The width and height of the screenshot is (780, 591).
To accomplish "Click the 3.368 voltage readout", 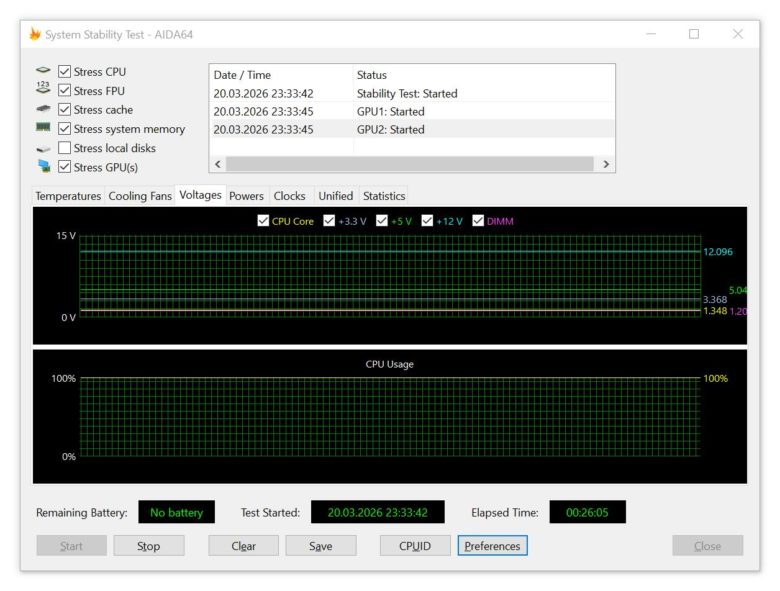I will (x=715, y=299).
